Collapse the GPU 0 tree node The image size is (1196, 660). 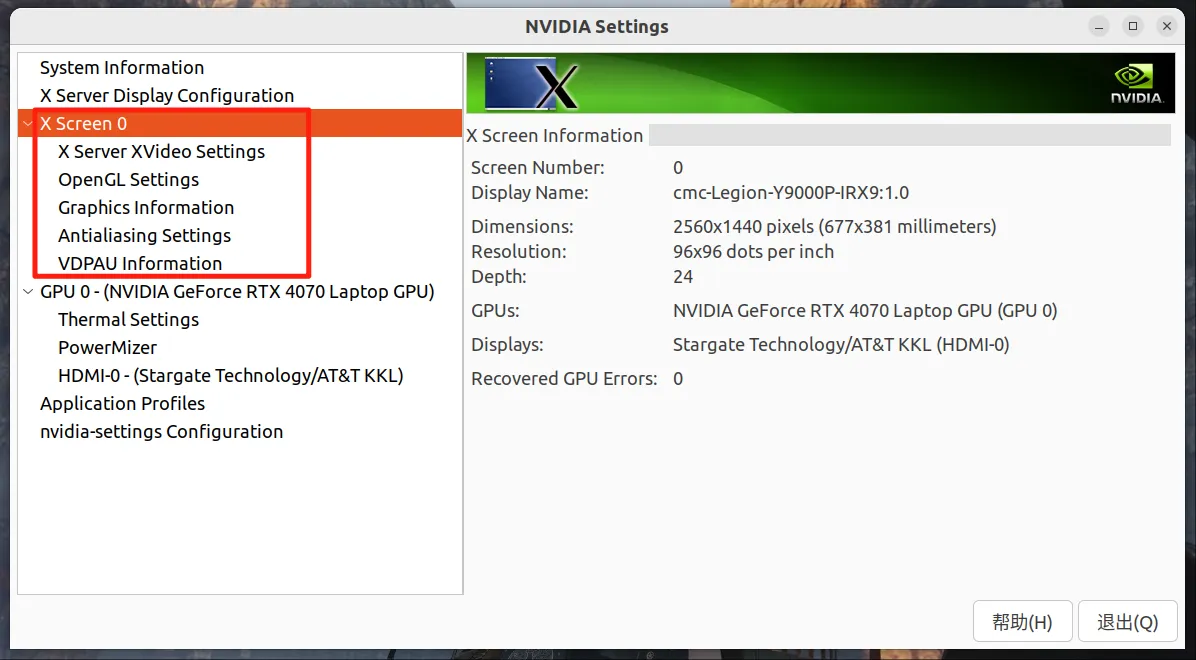point(27,292)
